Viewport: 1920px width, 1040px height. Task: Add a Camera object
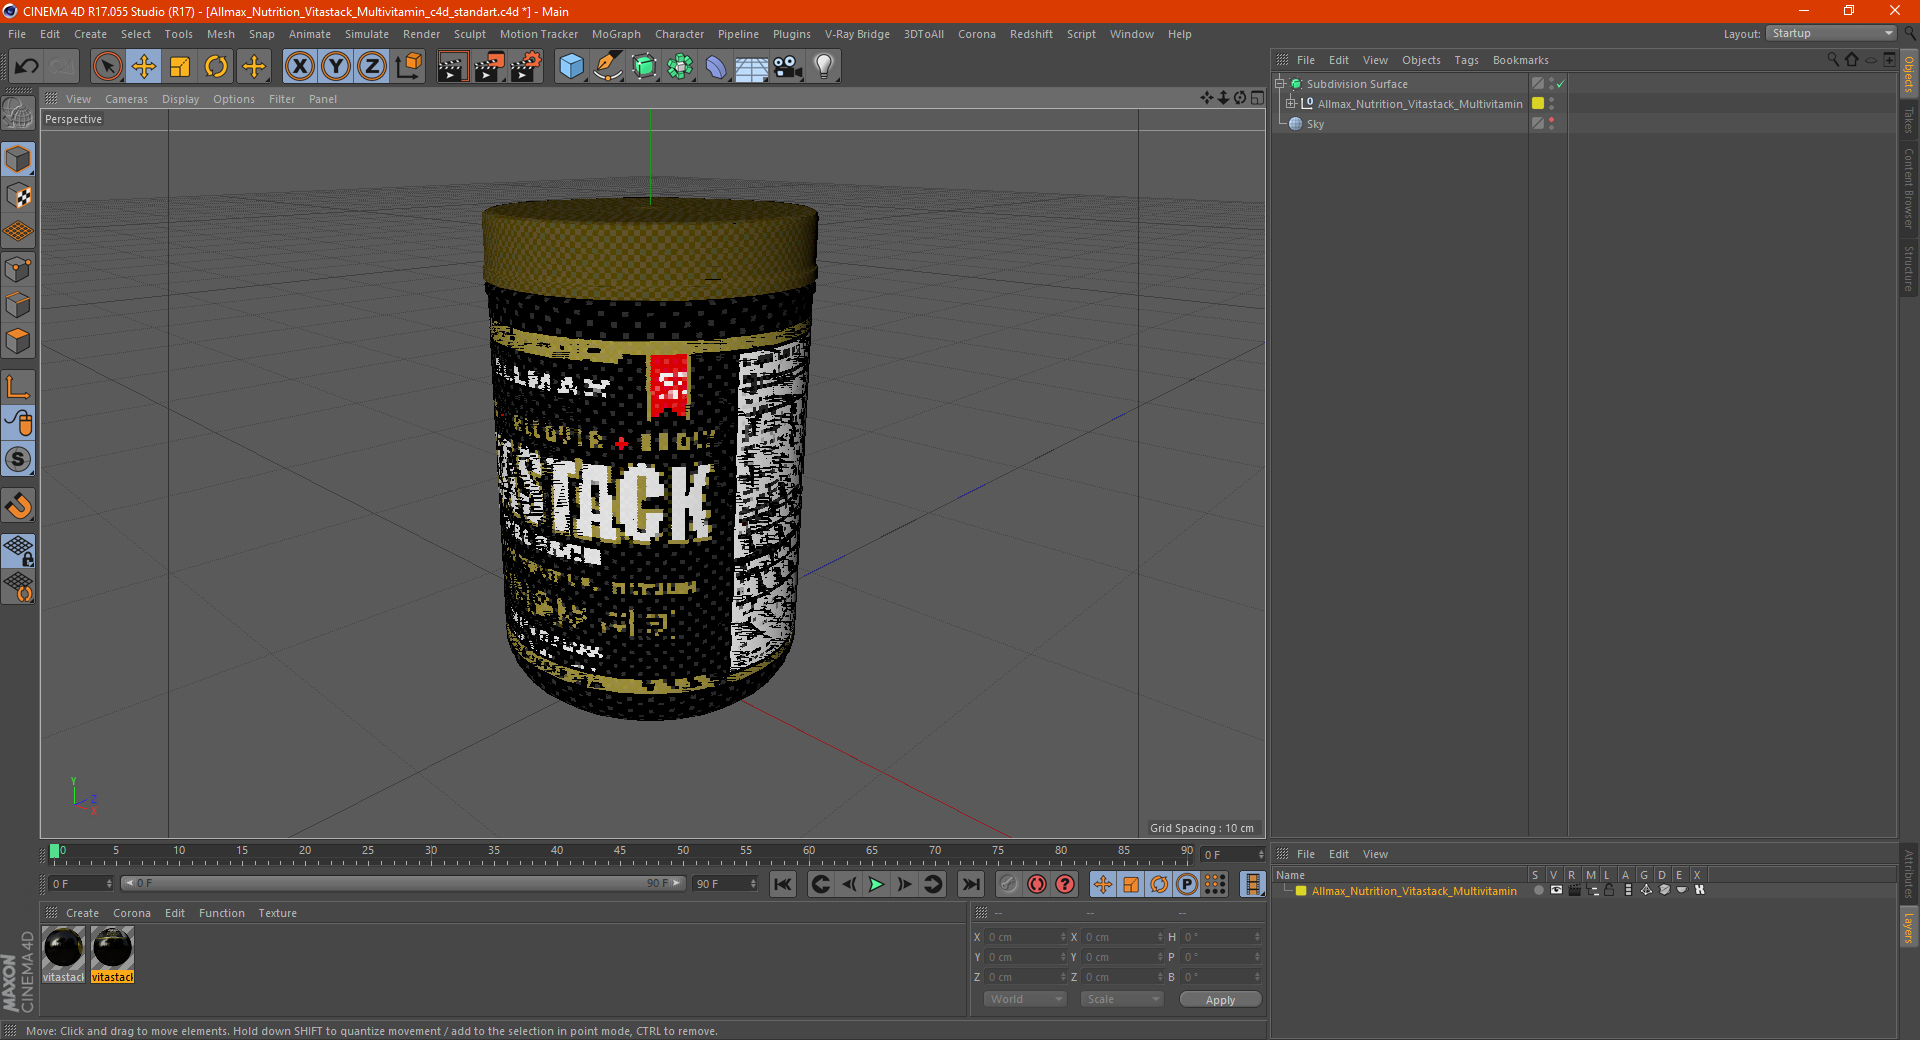click(x=788, y=67)
